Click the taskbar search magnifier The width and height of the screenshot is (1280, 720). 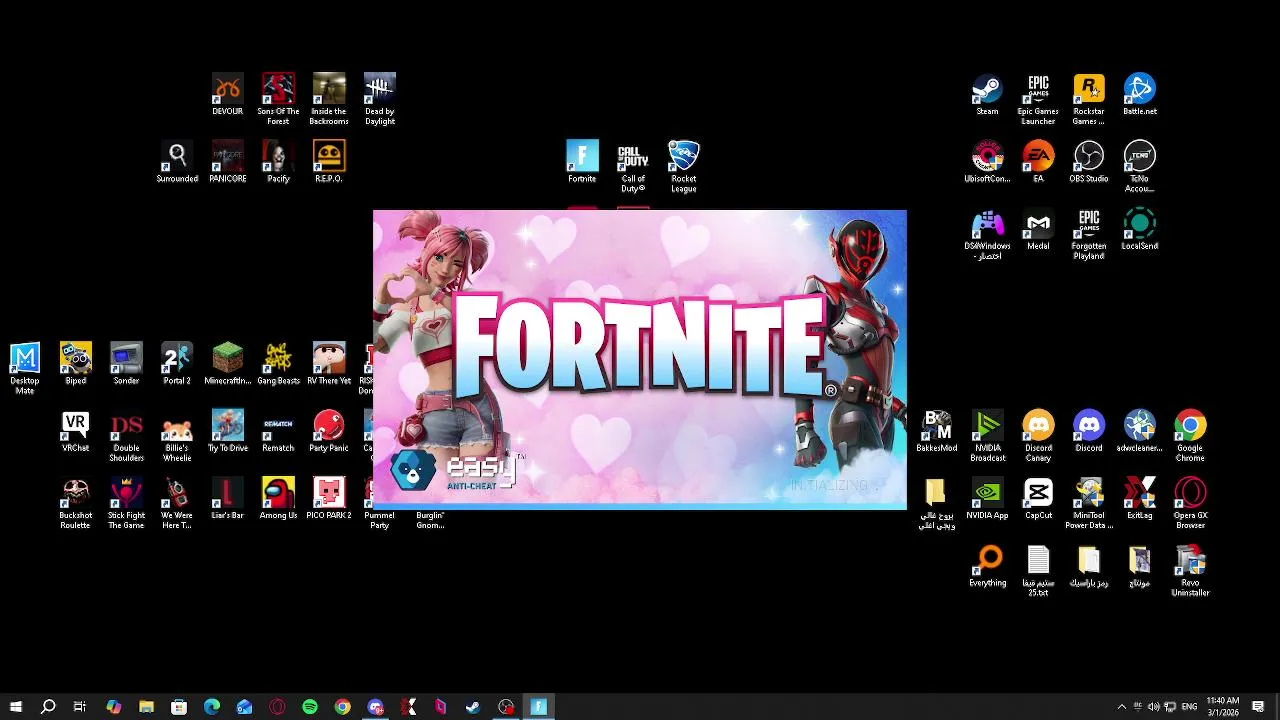tap(47, 707)
